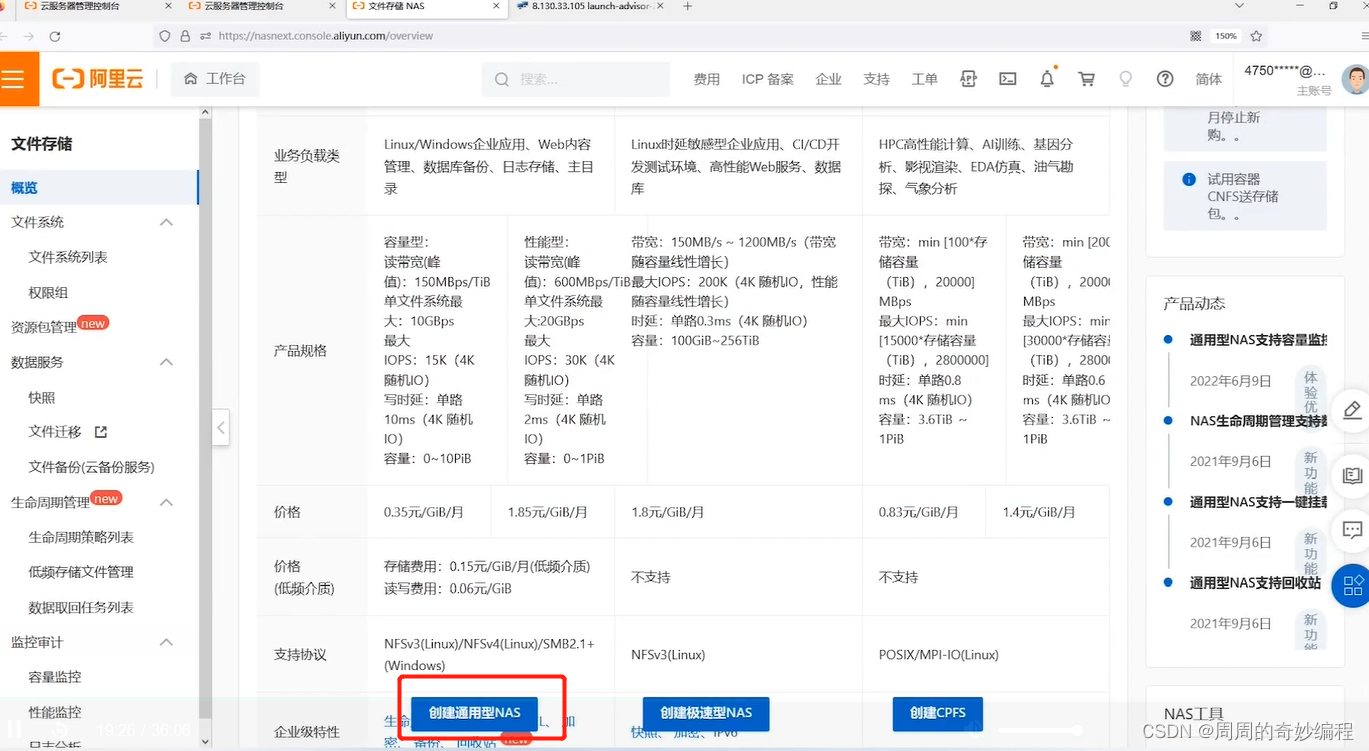The height and width of the screenshot is (751, 1369).
Task: Open 性能监控 page
Action: (55, 712)
